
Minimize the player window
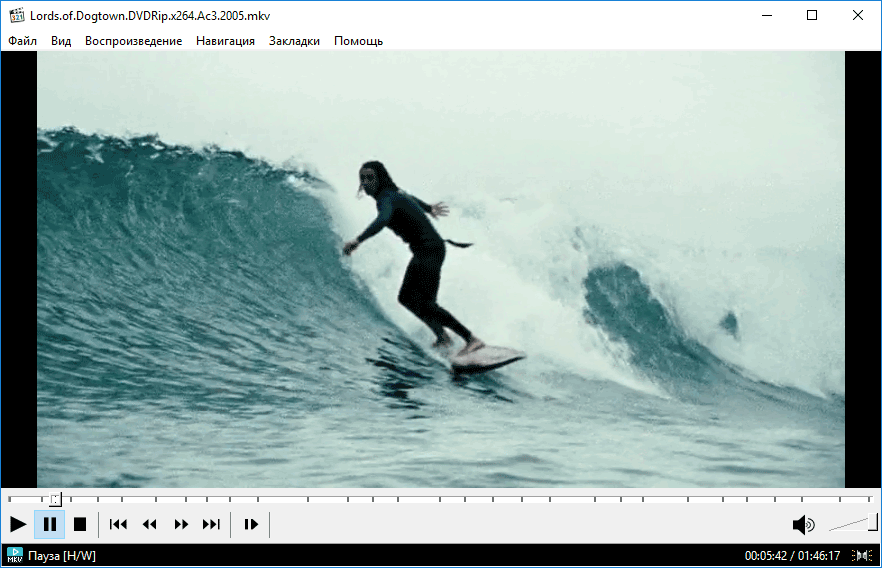(767, 15)
